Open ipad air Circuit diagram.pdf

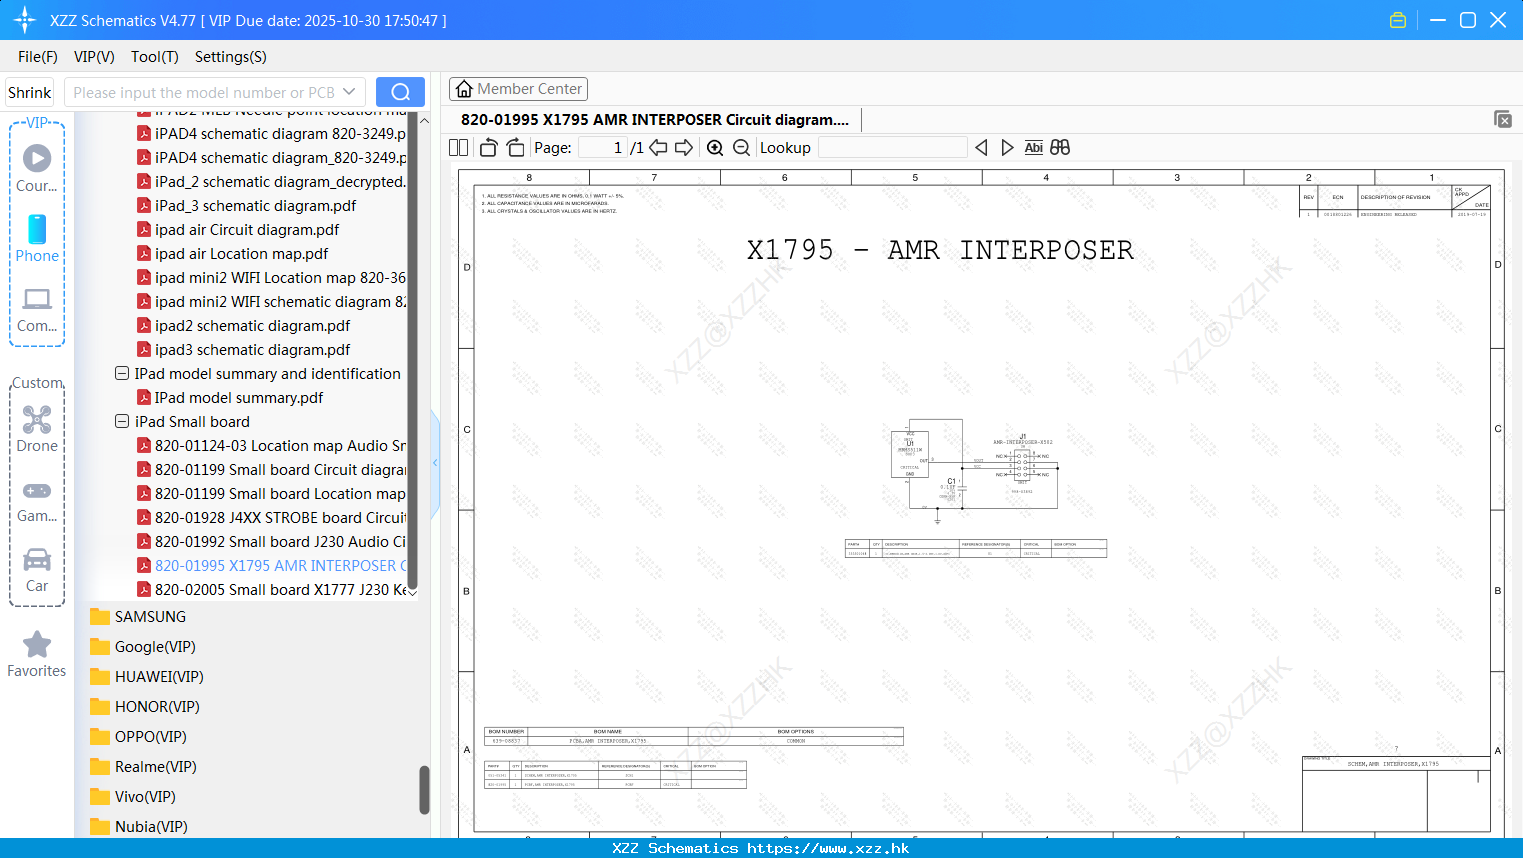[x=238, y=229]
